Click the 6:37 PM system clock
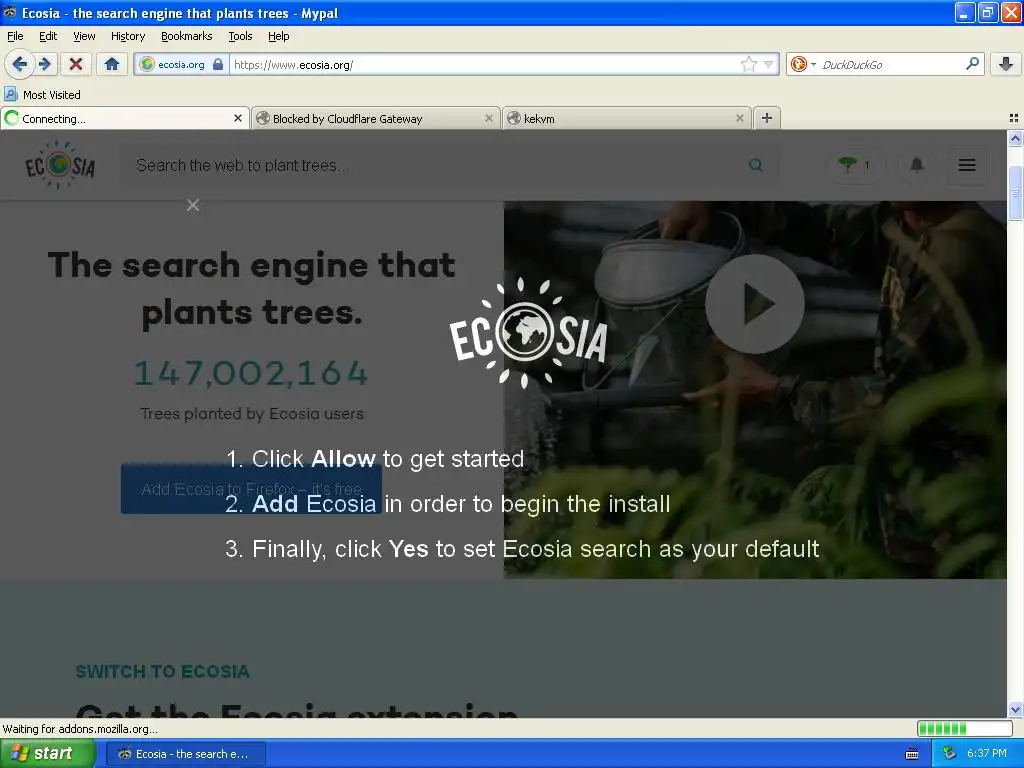This screenshot has height=768, width=1024. (986, 754)
